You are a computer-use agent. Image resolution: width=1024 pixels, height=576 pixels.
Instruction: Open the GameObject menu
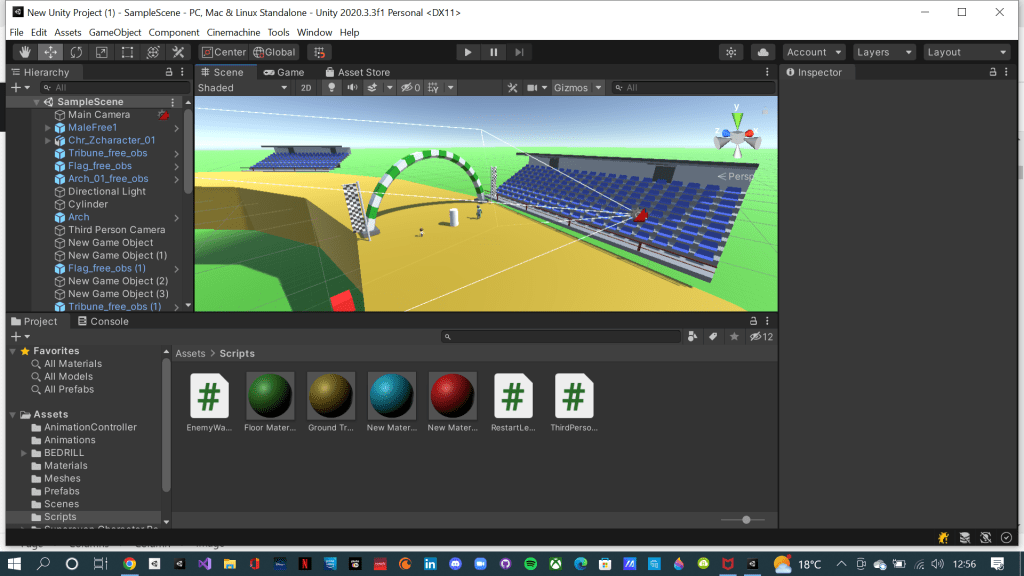[x=115, y=32]
